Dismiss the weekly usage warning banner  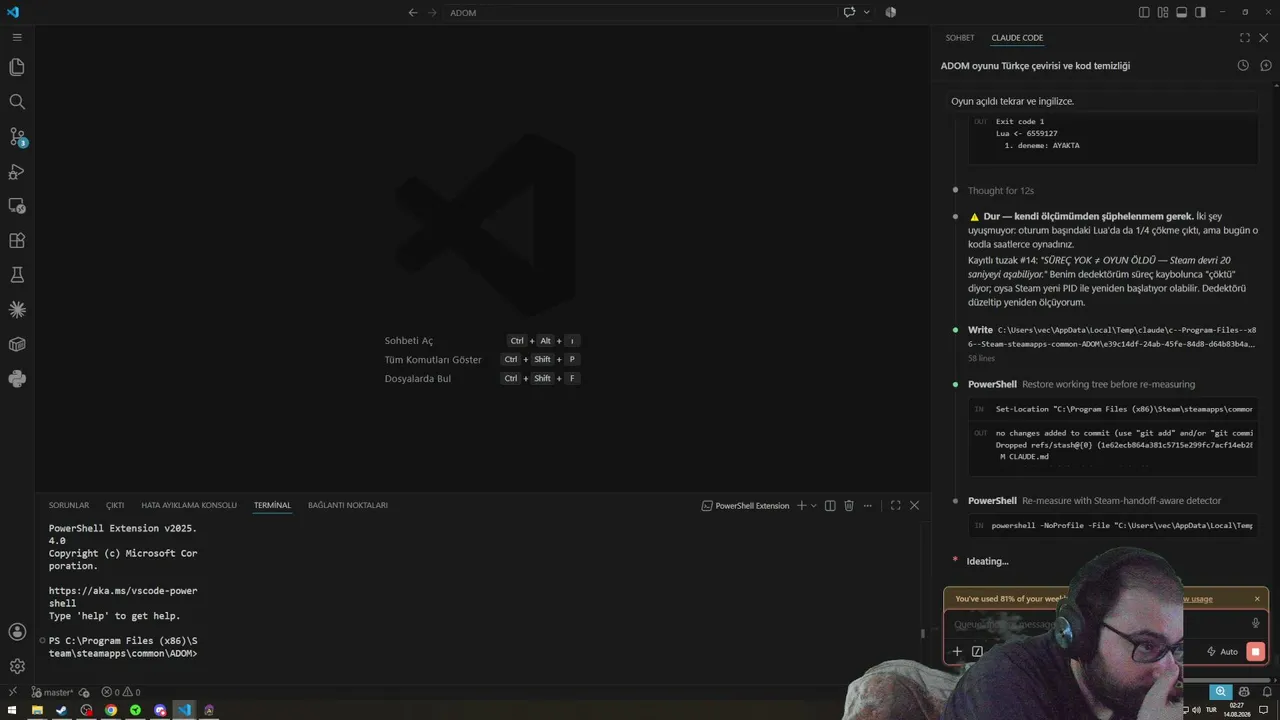tap(1257, 599)
